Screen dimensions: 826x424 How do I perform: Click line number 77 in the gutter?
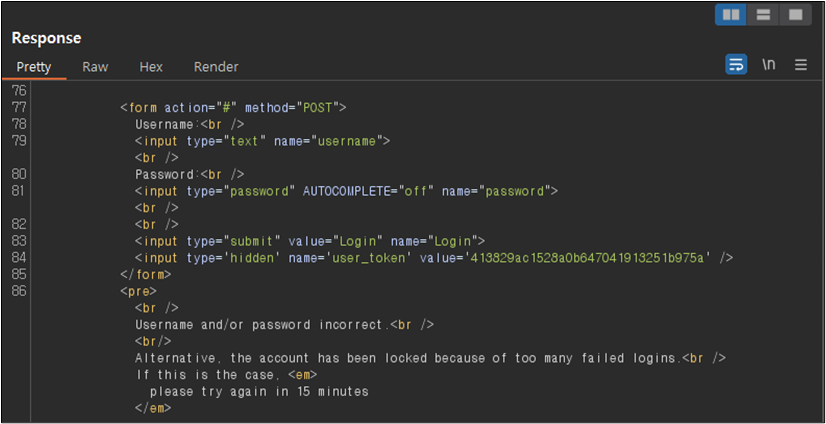click(19, 107)
